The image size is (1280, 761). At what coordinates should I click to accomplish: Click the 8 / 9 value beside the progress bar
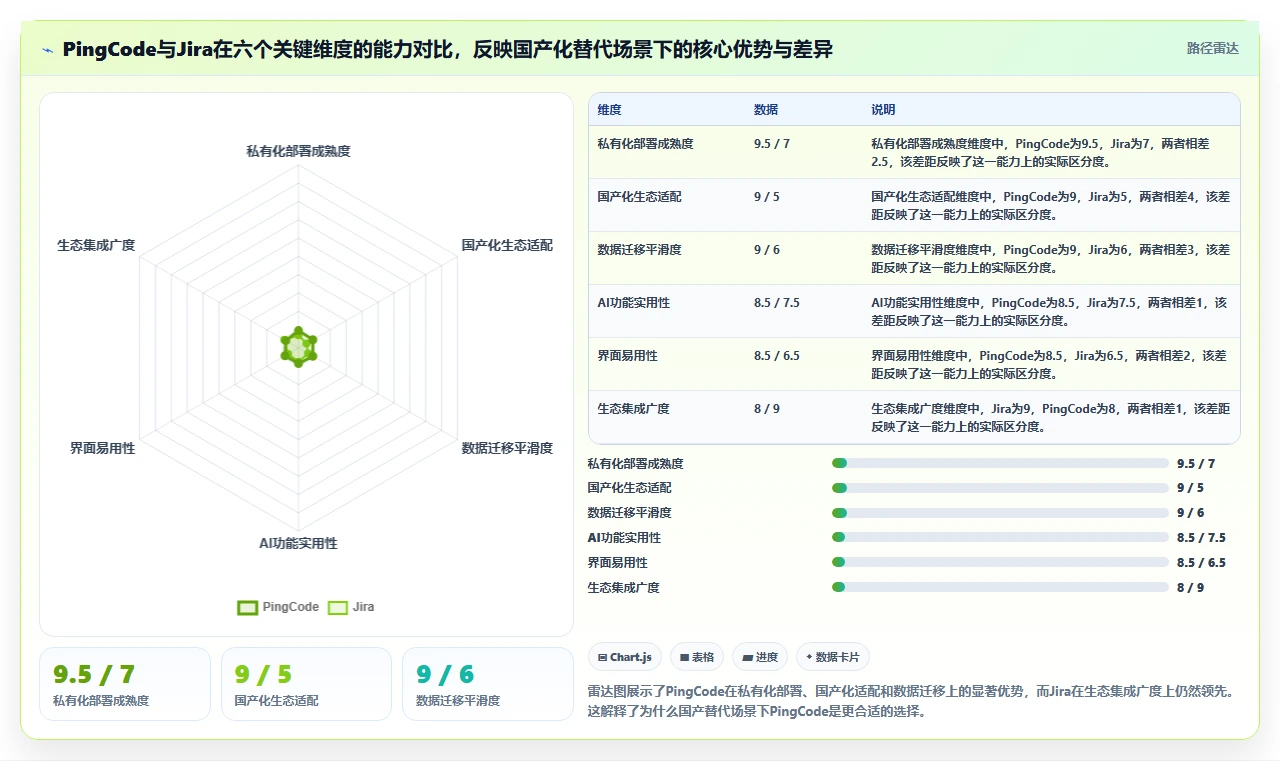1190,588
